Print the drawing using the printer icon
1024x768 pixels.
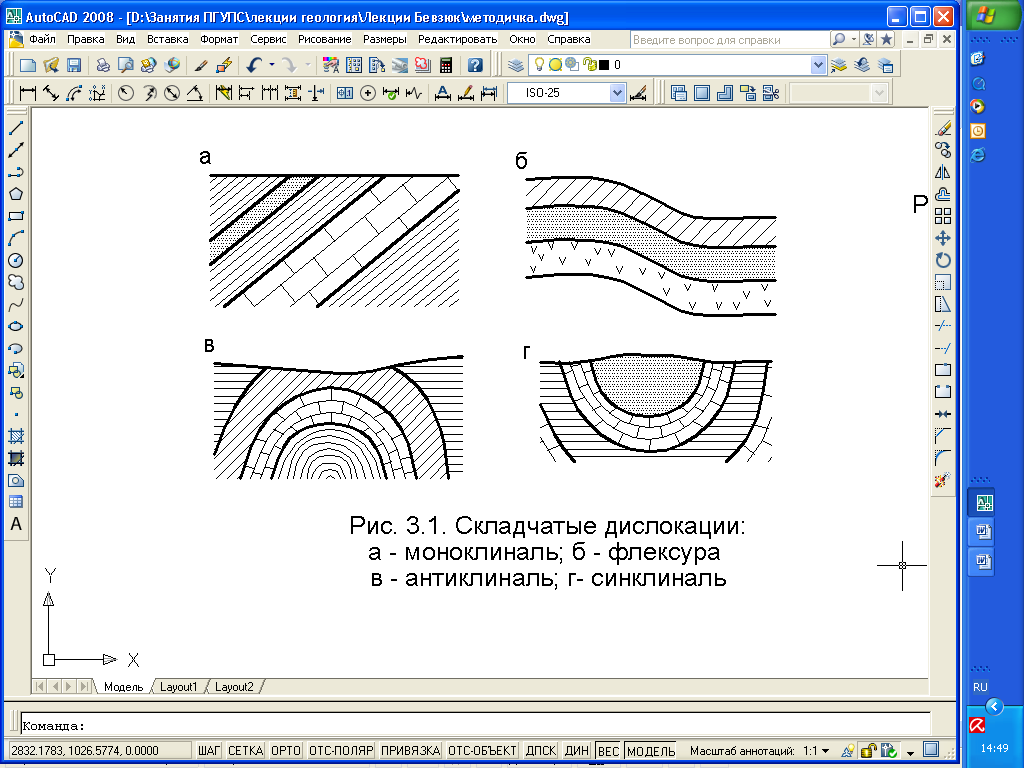(103, 65)
